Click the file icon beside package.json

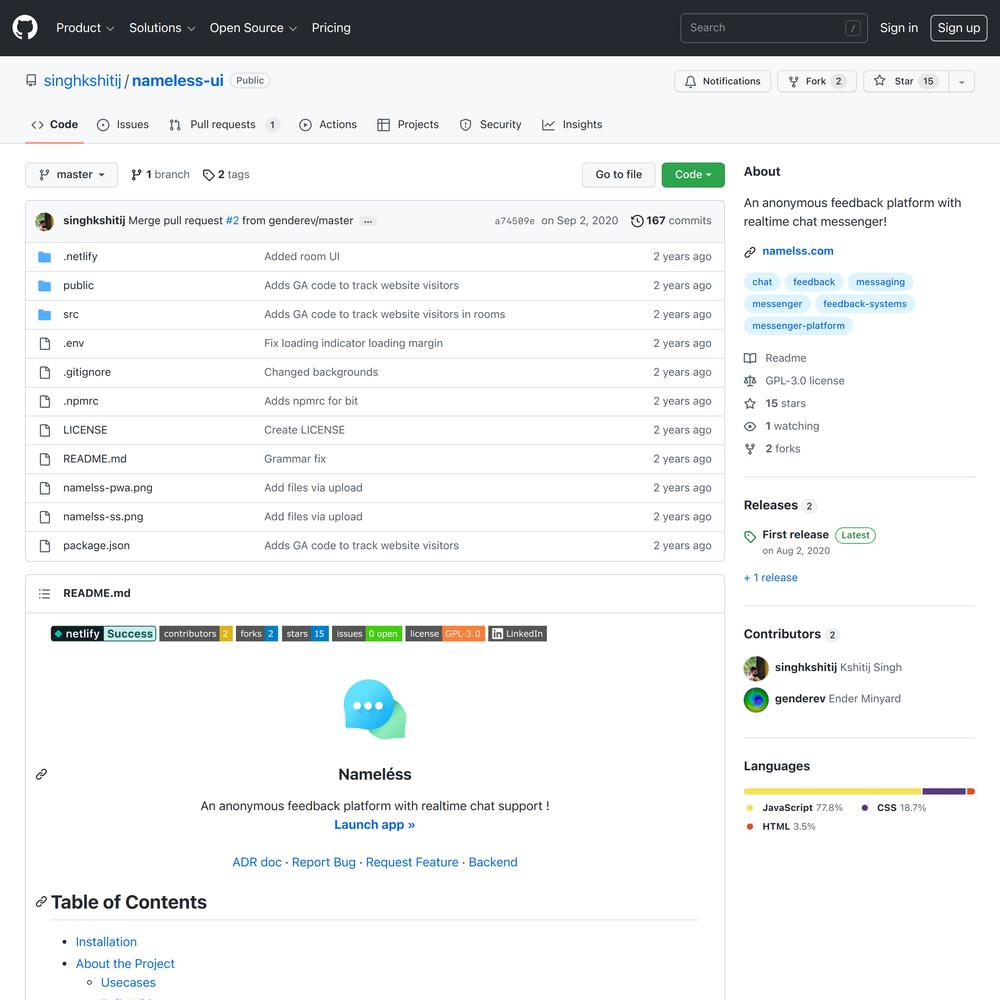(45, 546)
